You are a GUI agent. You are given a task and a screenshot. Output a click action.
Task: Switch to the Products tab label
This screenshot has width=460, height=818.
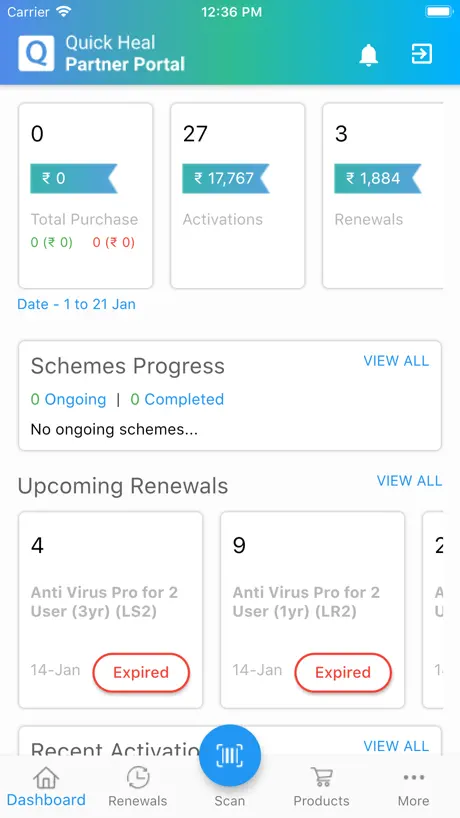(321, 801)
